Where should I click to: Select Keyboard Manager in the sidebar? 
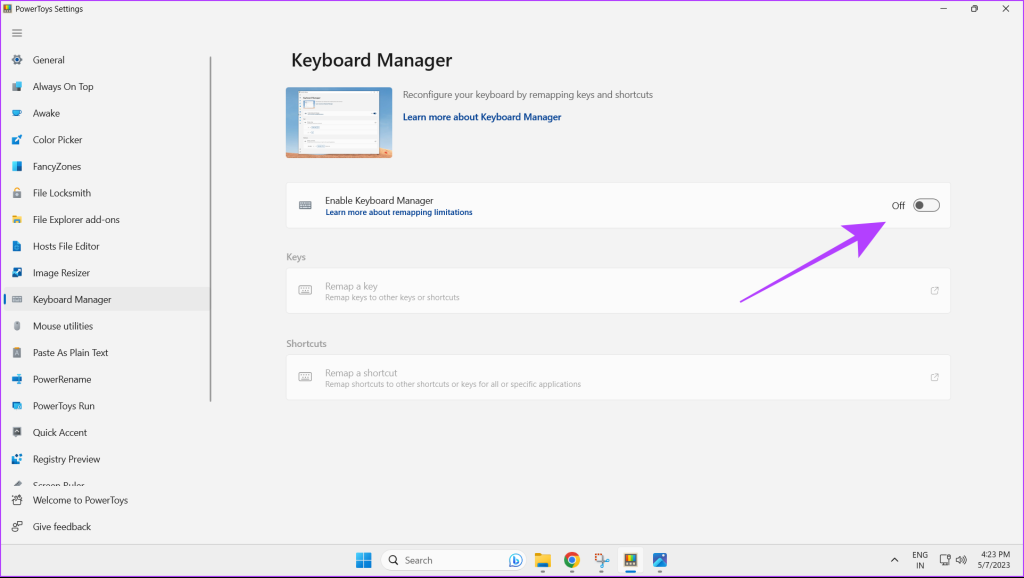106,299
